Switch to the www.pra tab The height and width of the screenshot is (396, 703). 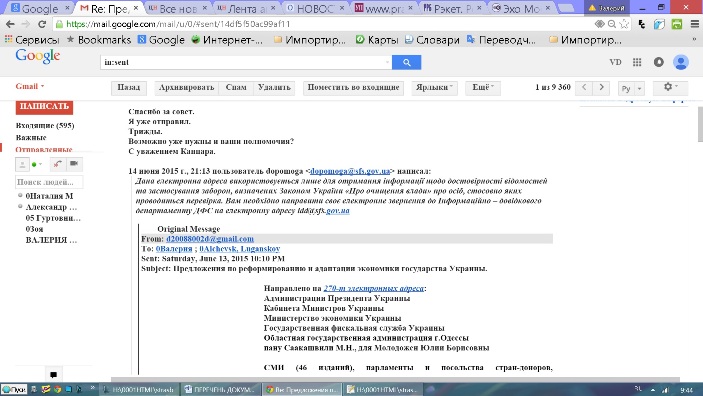tap(384, 8)
